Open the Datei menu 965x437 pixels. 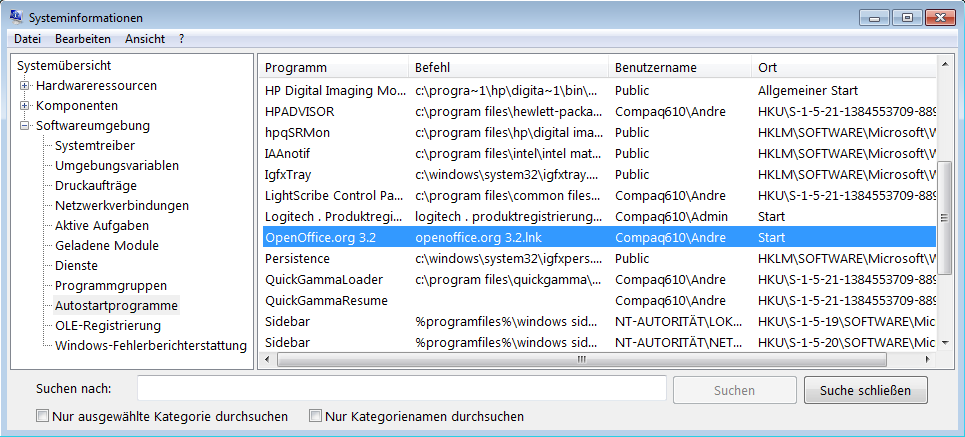(28, 39)
